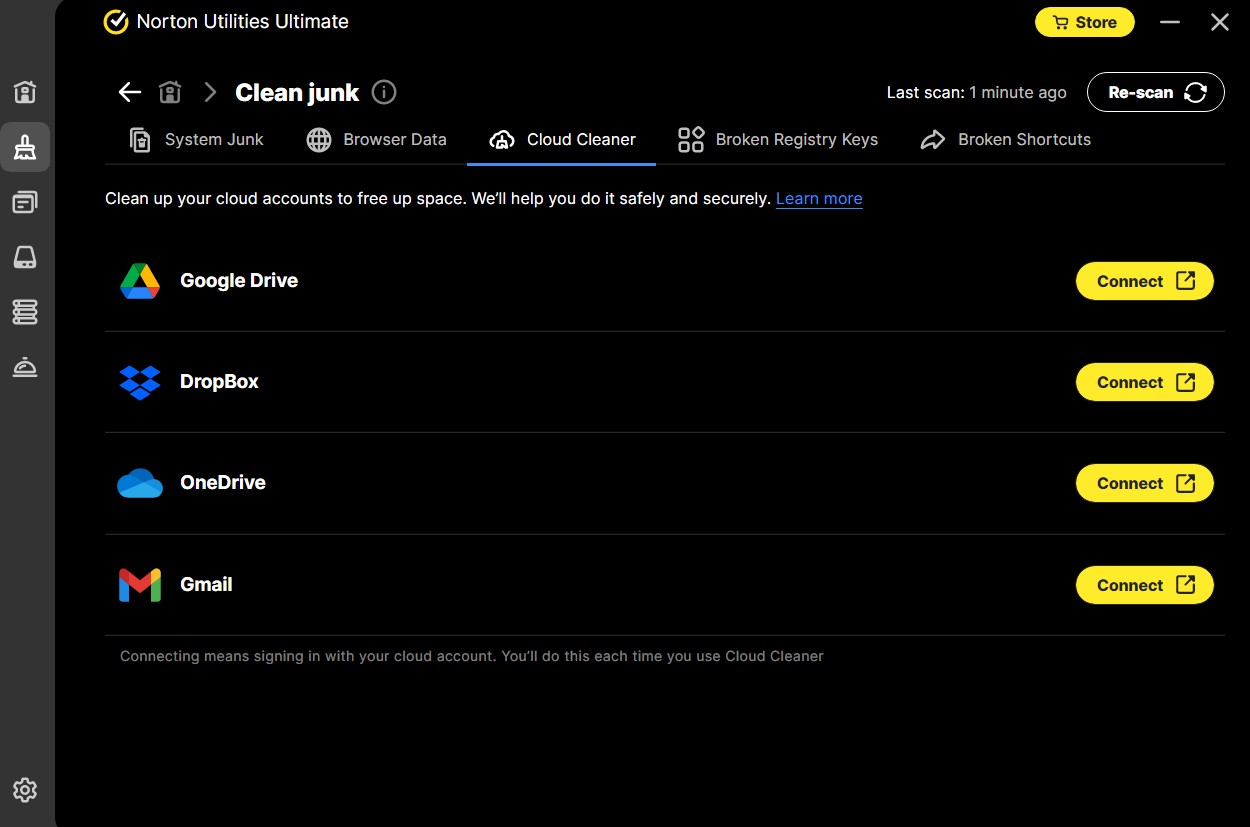Open the stacked servers sidebar icon
1250x827 pixels.
point(25,312)
